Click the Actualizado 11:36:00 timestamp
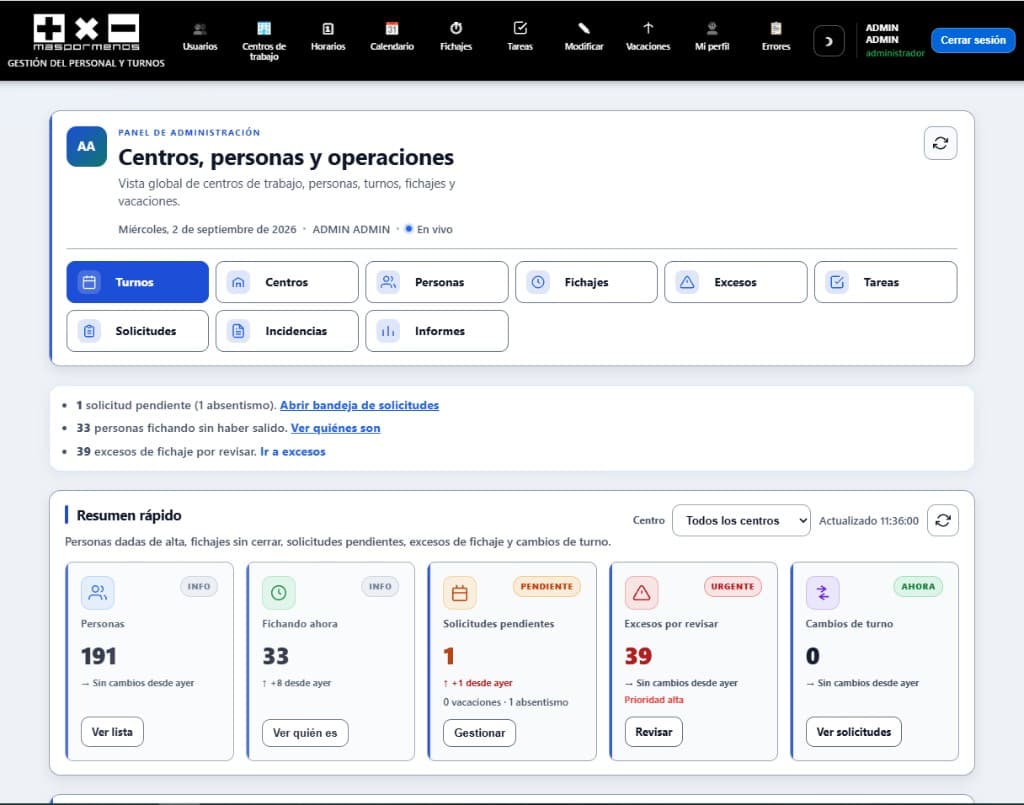Viewport: 1024px width, 805px height. click(869, 520)
